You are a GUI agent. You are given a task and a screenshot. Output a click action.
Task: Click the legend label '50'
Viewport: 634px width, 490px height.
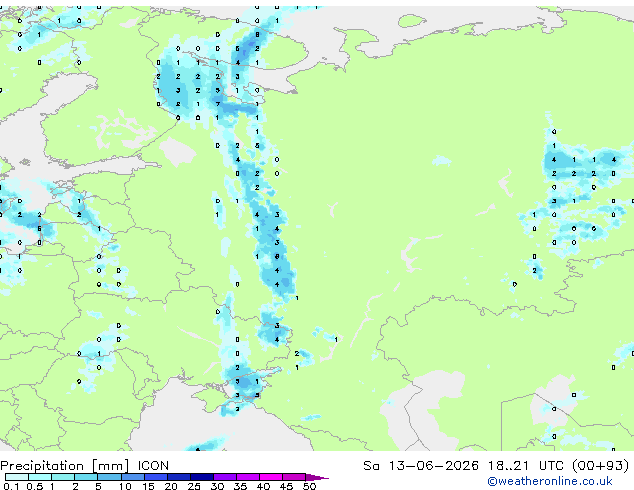[x=309, y=486]
